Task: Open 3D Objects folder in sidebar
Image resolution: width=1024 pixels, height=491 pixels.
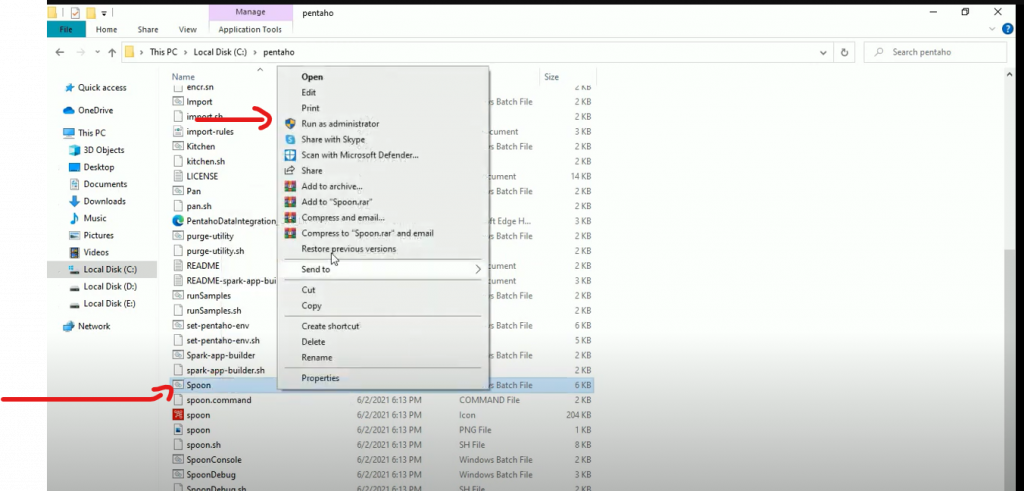Action: pyautogui.click(x=104, y=150)
